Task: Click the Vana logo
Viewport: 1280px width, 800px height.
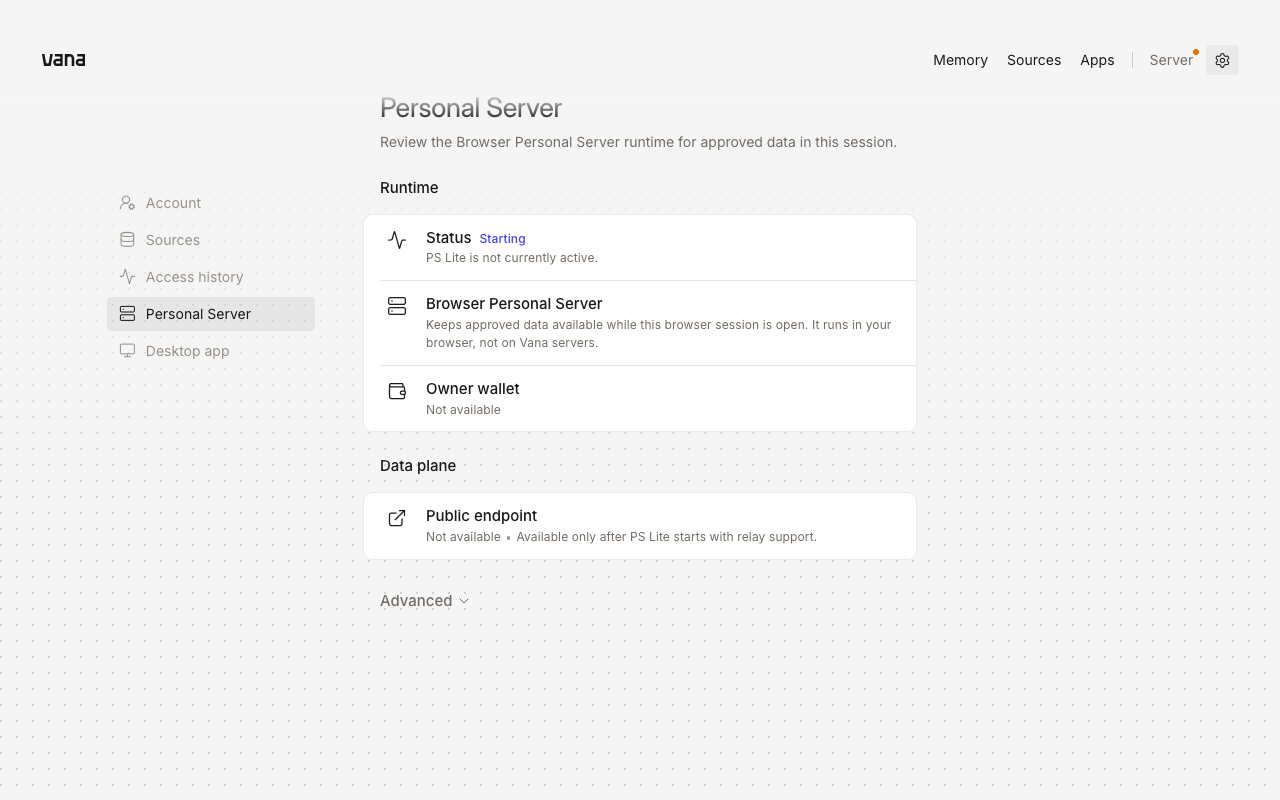Action: (x=63, y=60)
